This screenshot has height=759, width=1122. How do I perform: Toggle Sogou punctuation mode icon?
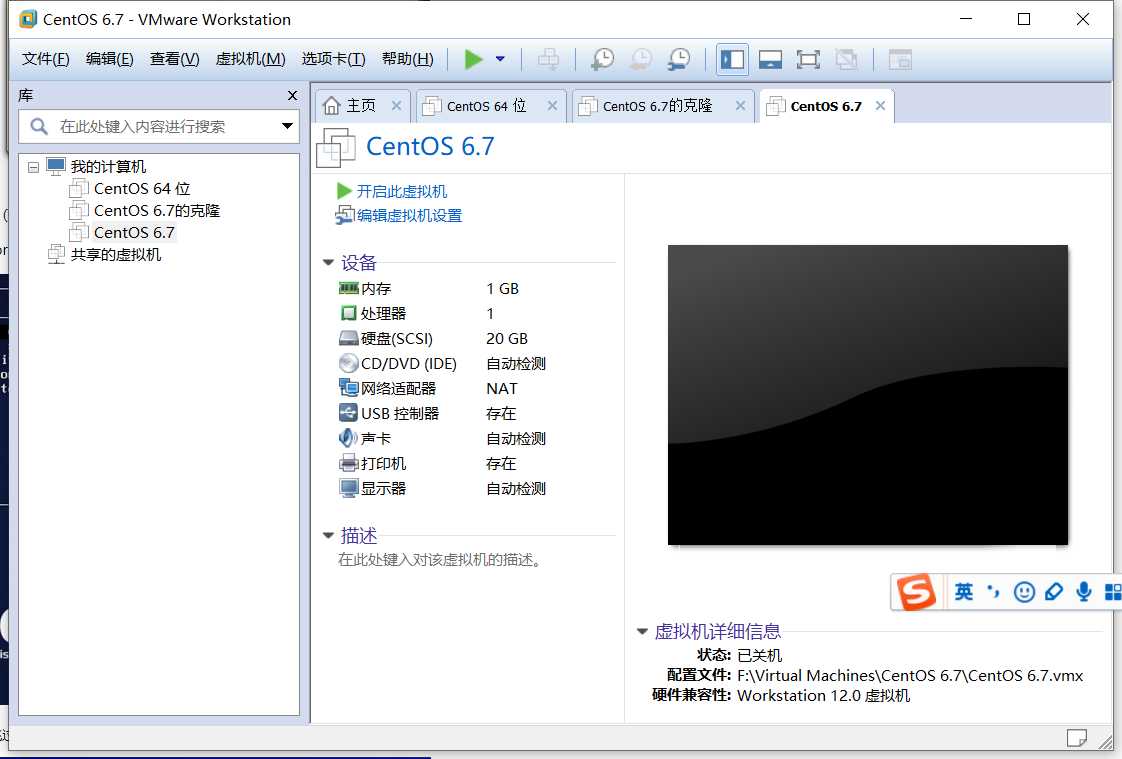[993, 592]
